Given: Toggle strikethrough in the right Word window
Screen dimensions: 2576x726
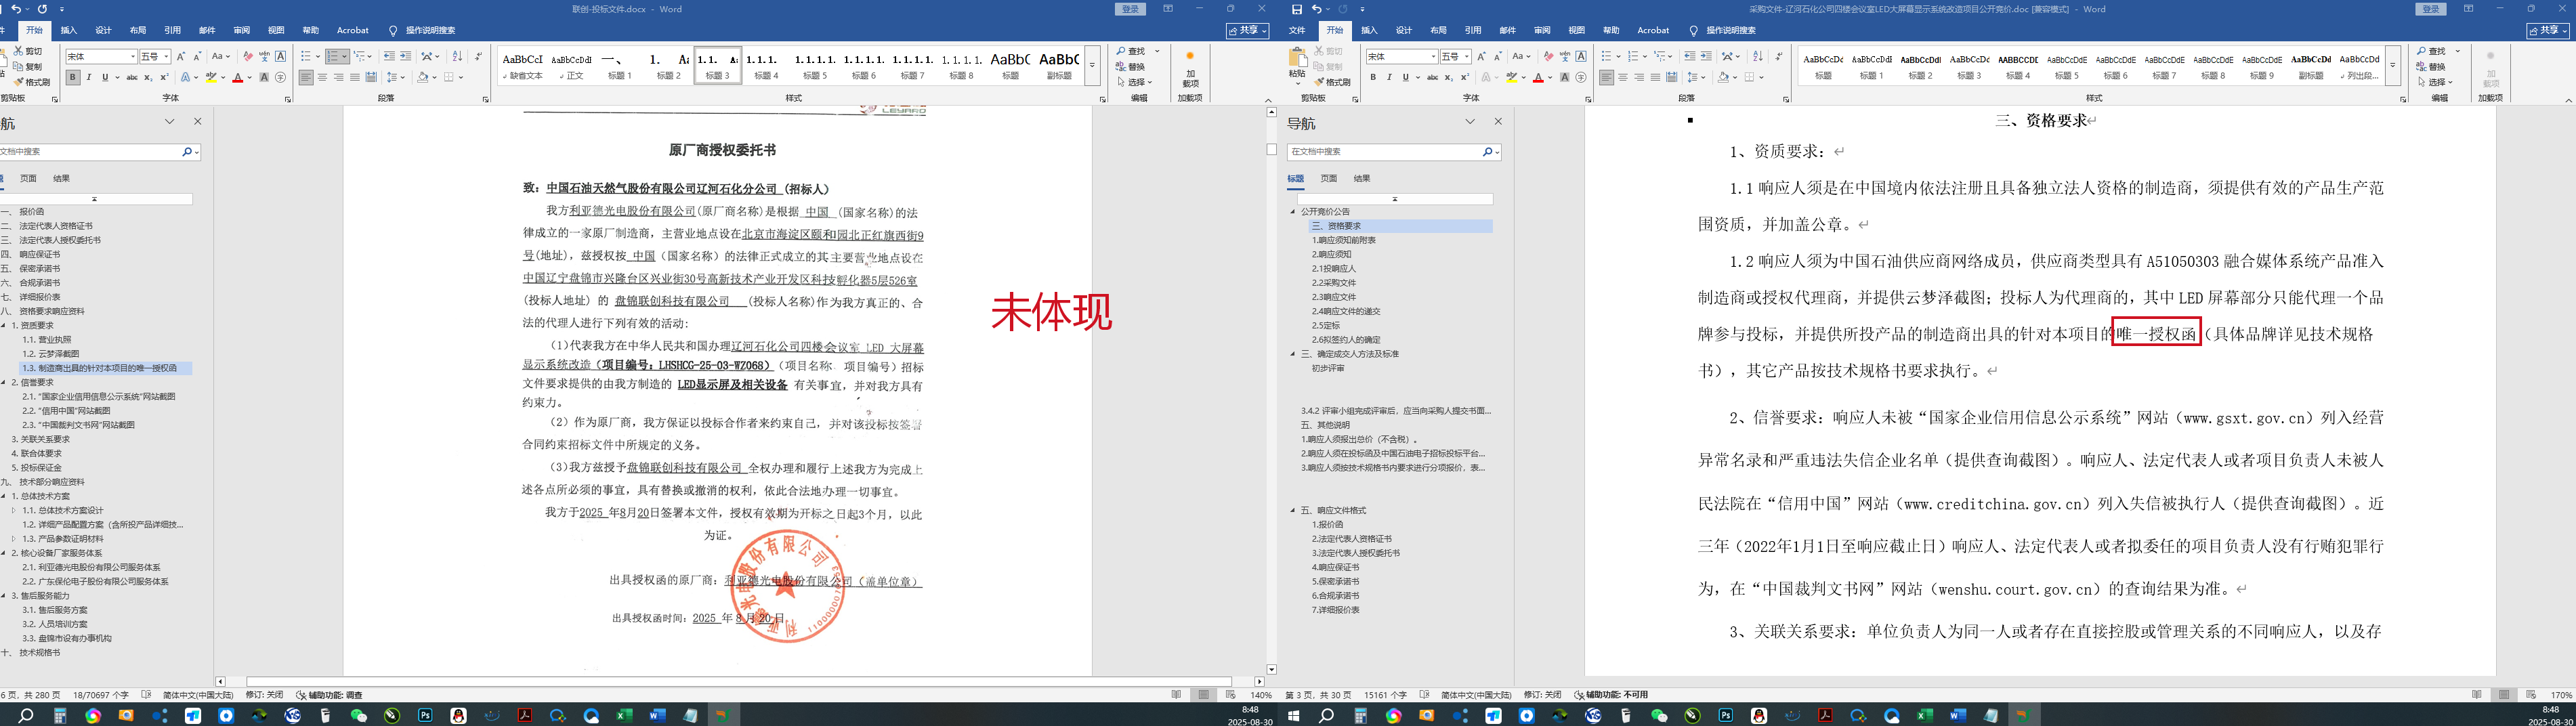Looking at the screenshot, I should point(1432,77).
